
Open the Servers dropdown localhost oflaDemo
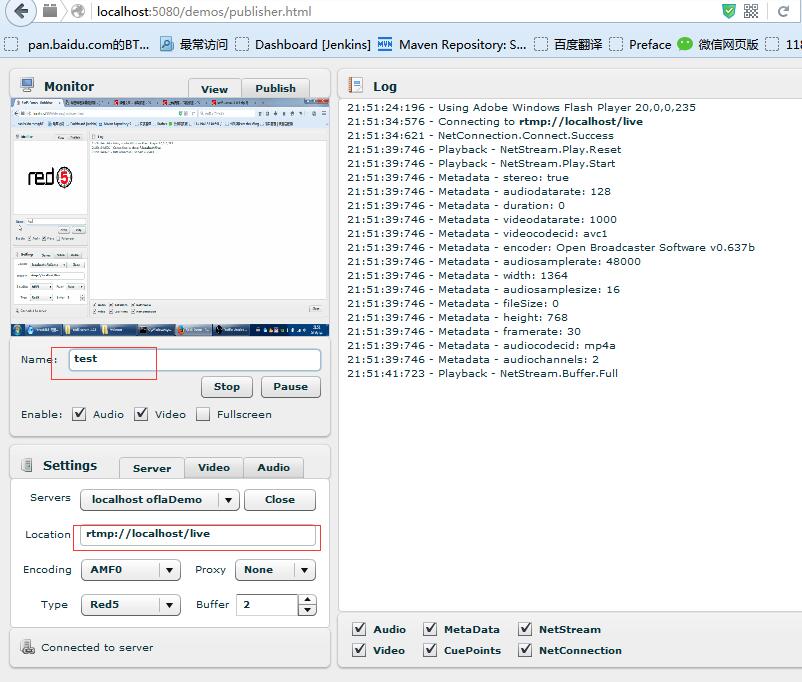160,499
